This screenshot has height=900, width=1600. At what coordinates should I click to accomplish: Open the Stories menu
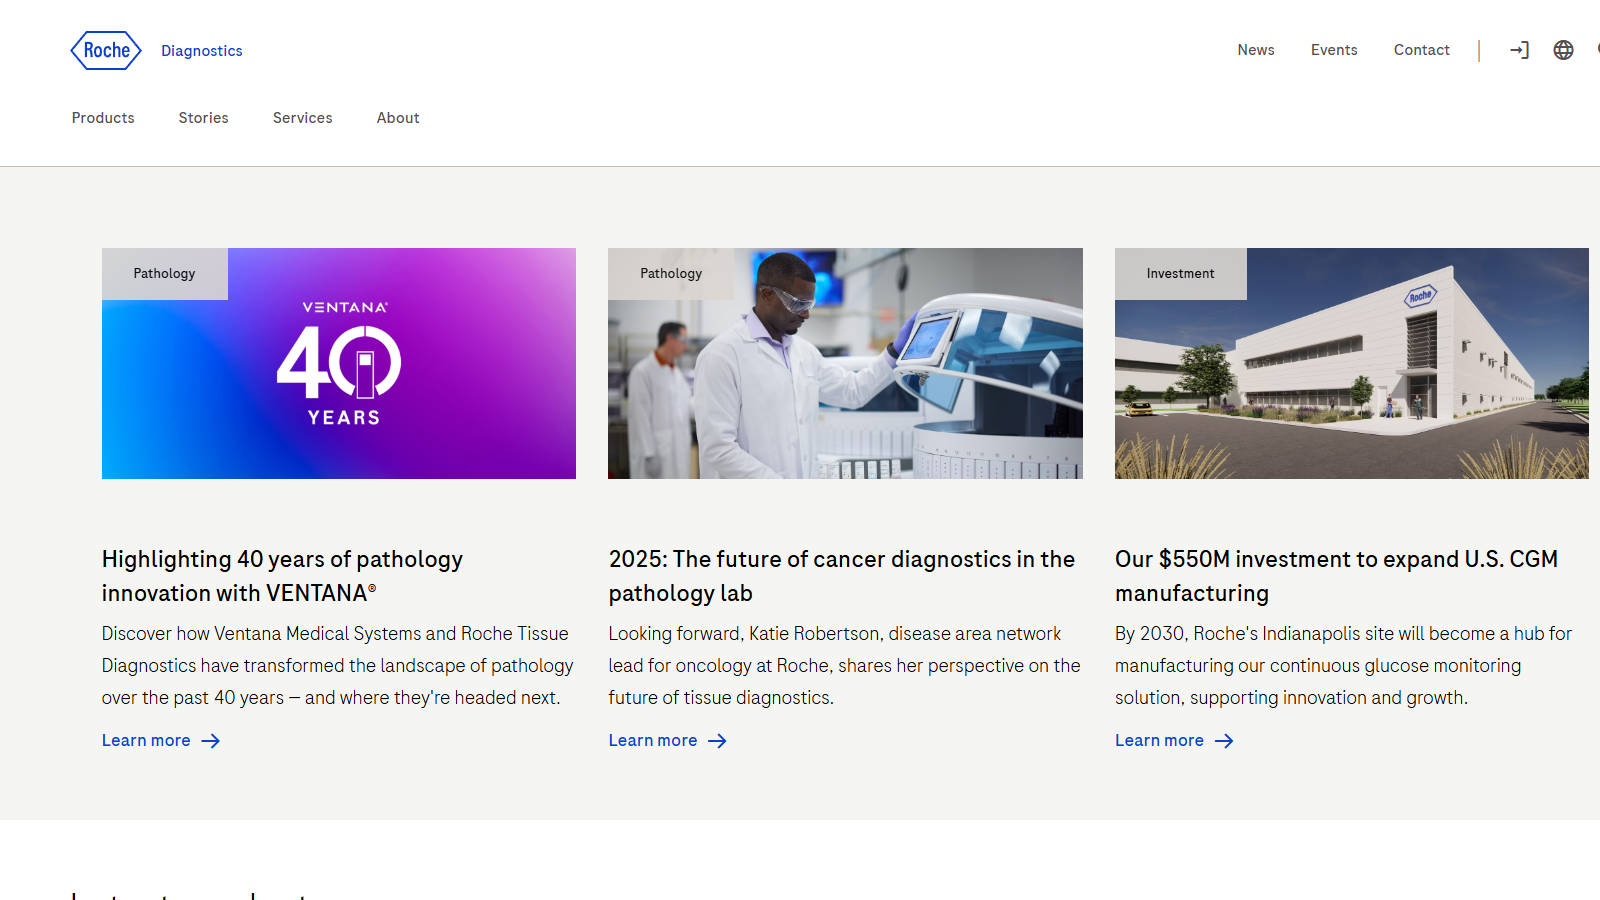[204, 118]
